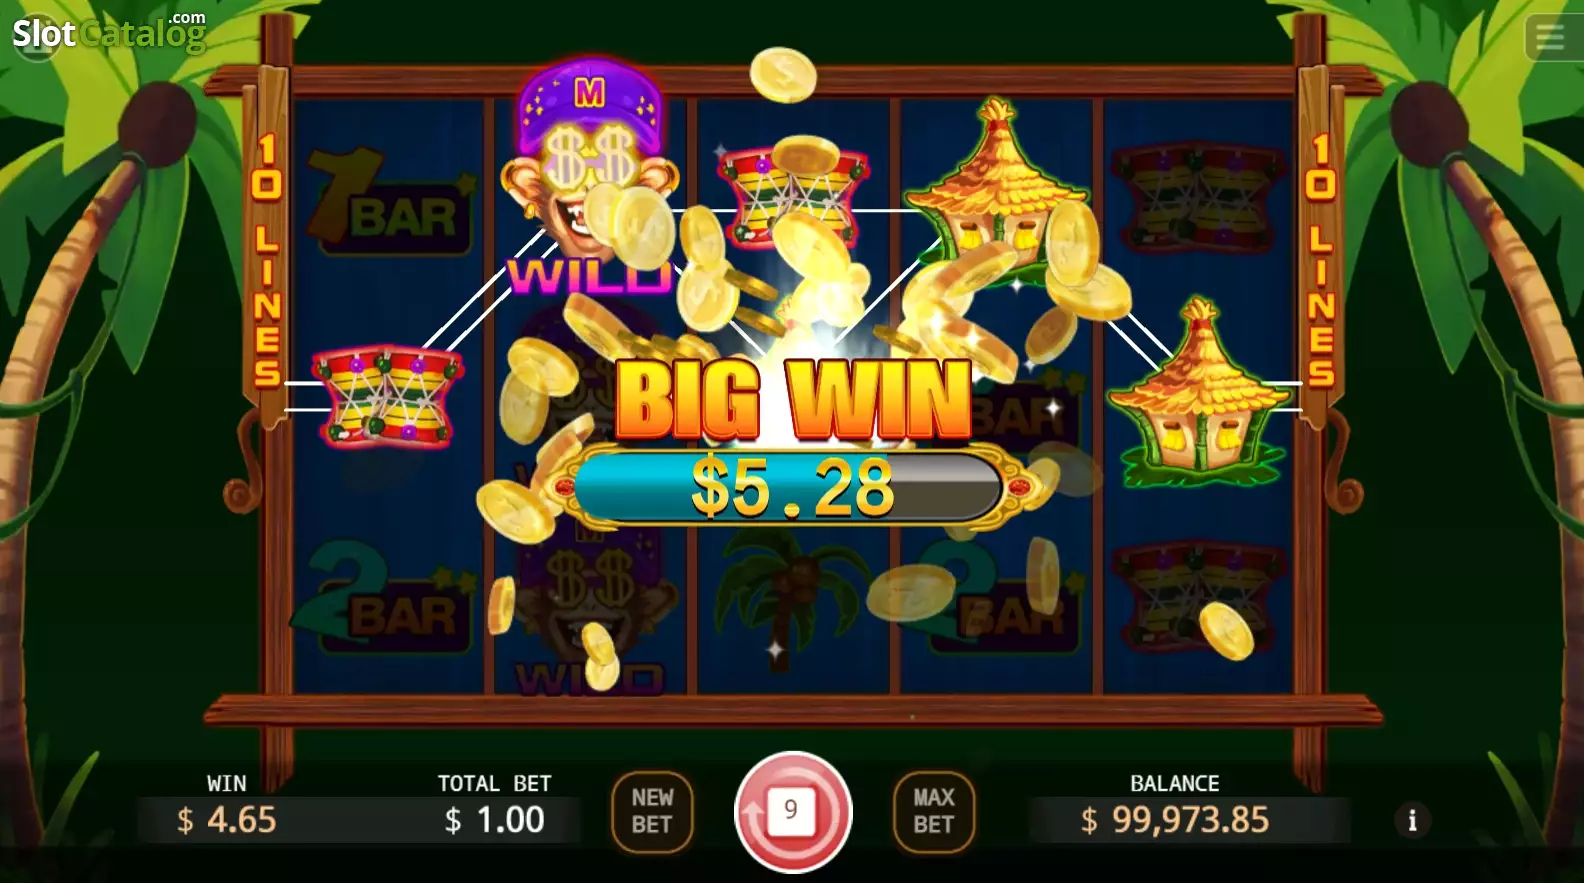Click the NEW BET button

pyautogui.click(x=652, y=811)
